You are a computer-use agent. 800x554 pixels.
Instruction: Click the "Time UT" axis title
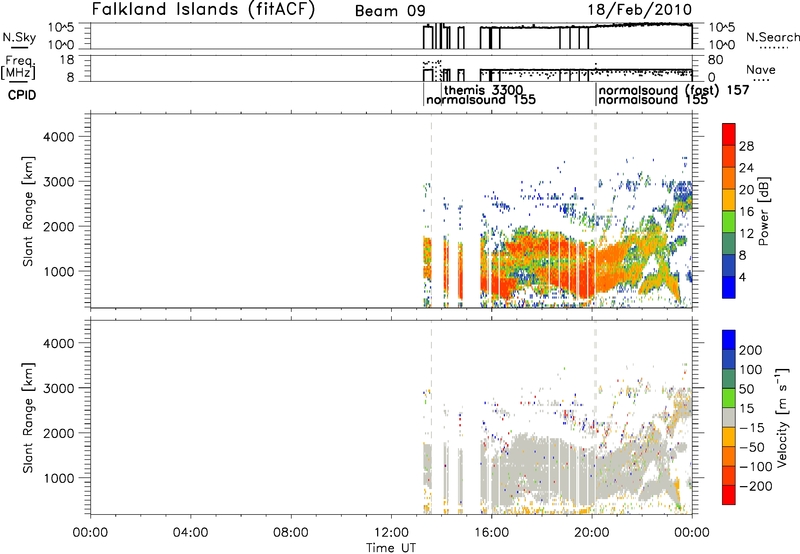point(391,547)
